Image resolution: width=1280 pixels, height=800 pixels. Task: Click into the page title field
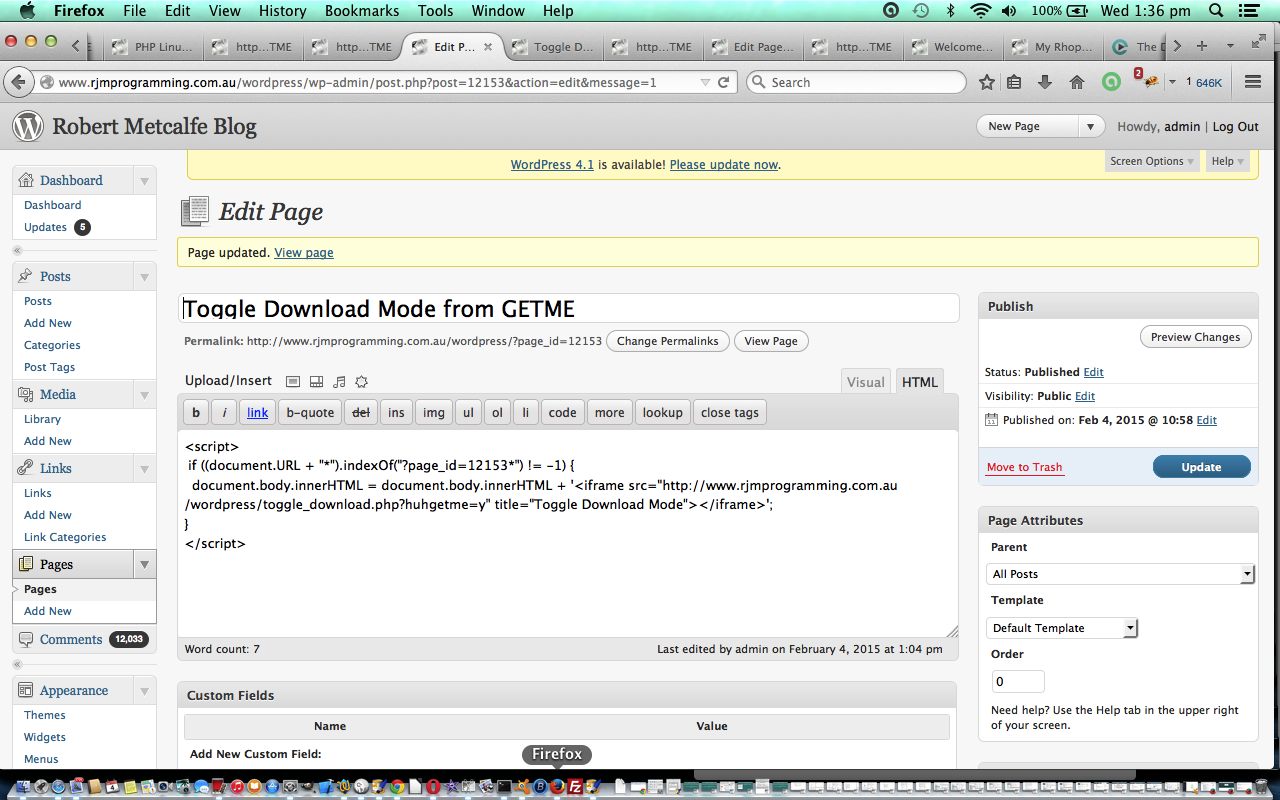568,308
